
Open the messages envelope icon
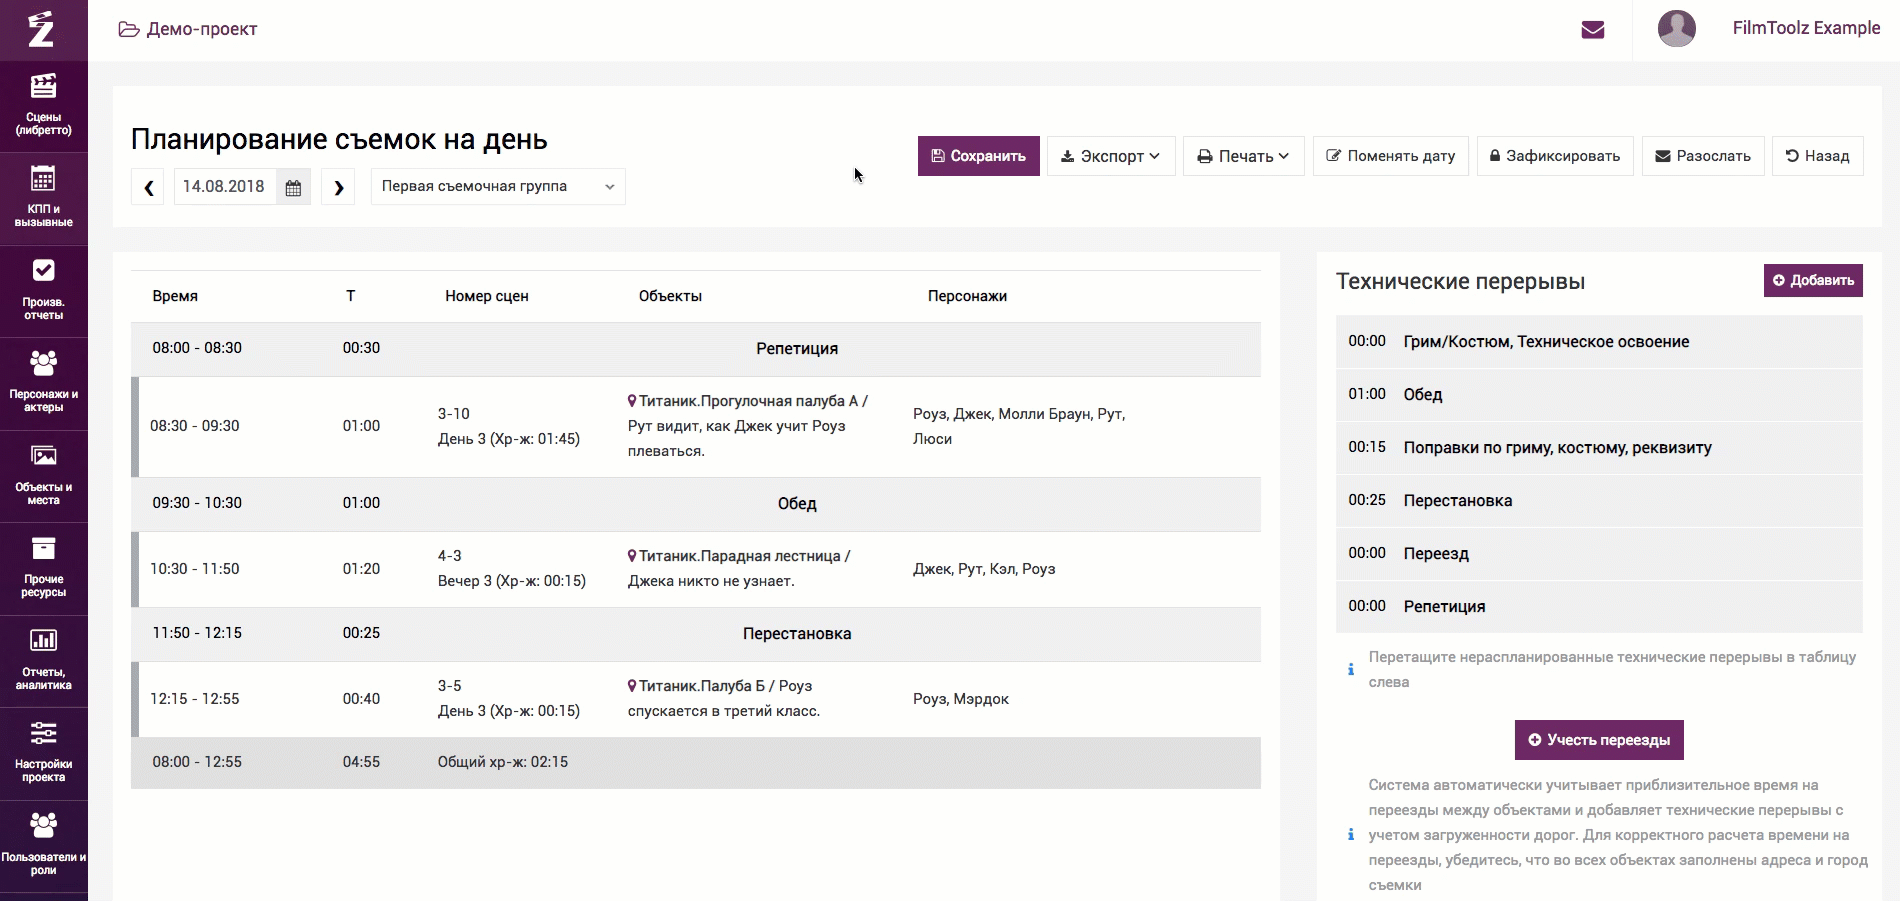tap(1593, 30)
